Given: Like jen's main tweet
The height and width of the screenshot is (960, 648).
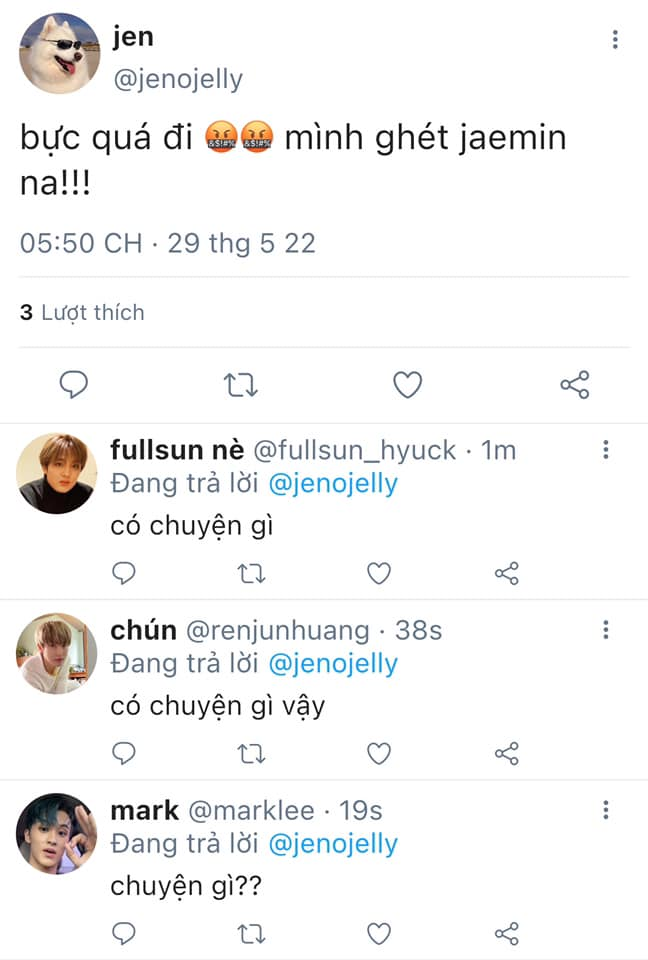Looking at the screenshot, I should pyautogui.click(x=407, y=385).
